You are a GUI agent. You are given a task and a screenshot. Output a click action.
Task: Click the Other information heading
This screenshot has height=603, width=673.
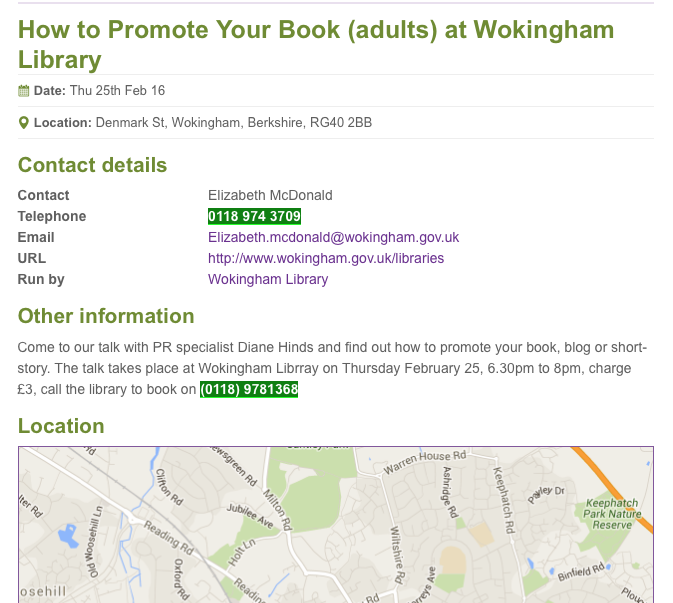point(106,316)
